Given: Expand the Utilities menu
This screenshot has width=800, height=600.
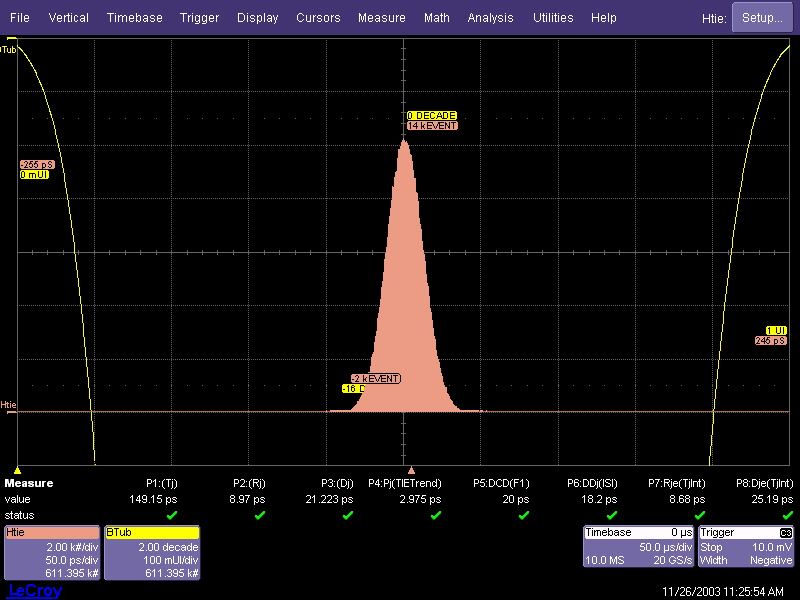Looking at the screenshot, I should tap(553, 18).
